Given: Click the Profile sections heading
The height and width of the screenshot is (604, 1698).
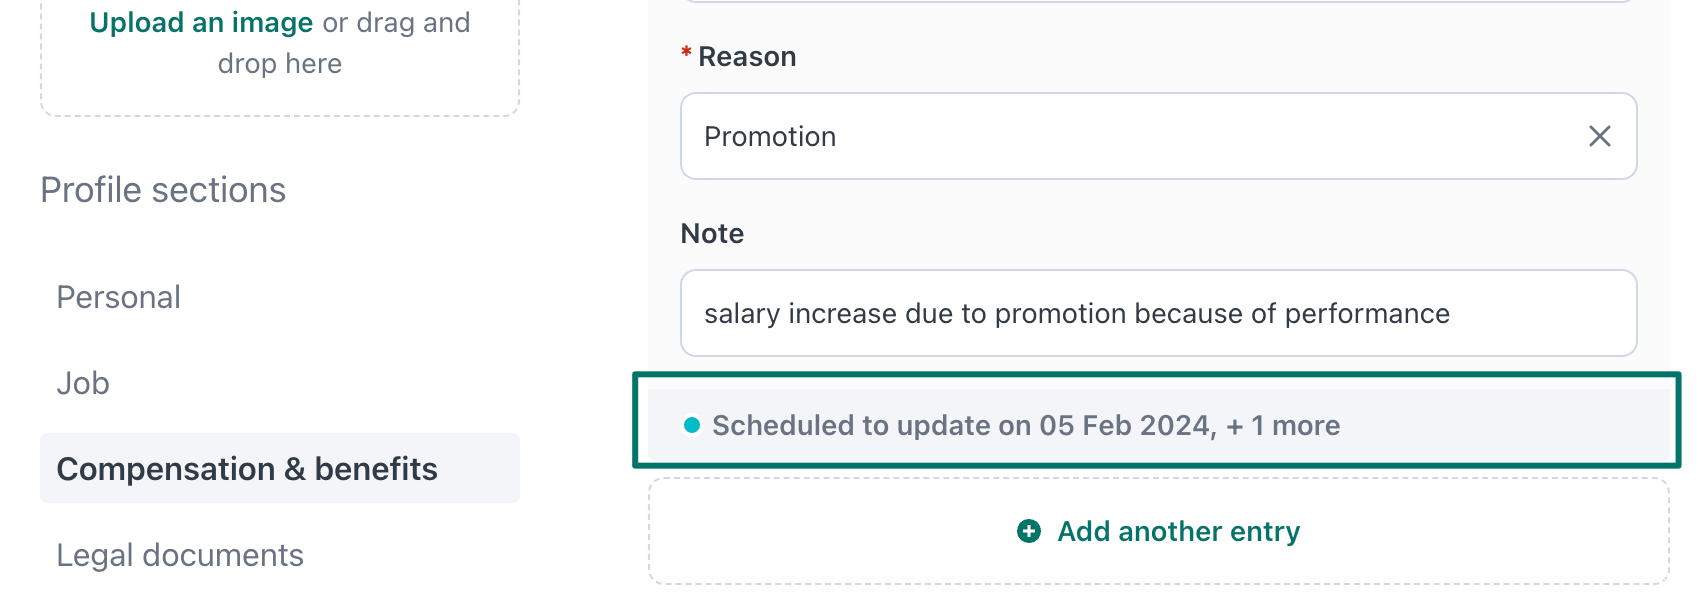Looking at the screenshot, I should point(163,190).
